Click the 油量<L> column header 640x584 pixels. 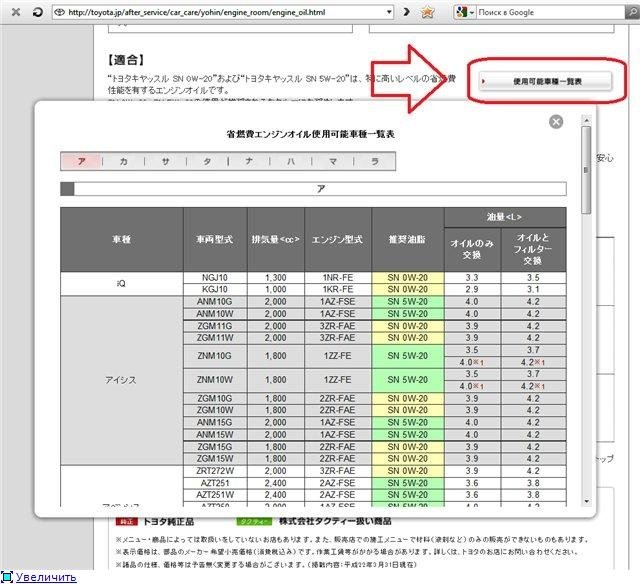[x=505, y=217]
